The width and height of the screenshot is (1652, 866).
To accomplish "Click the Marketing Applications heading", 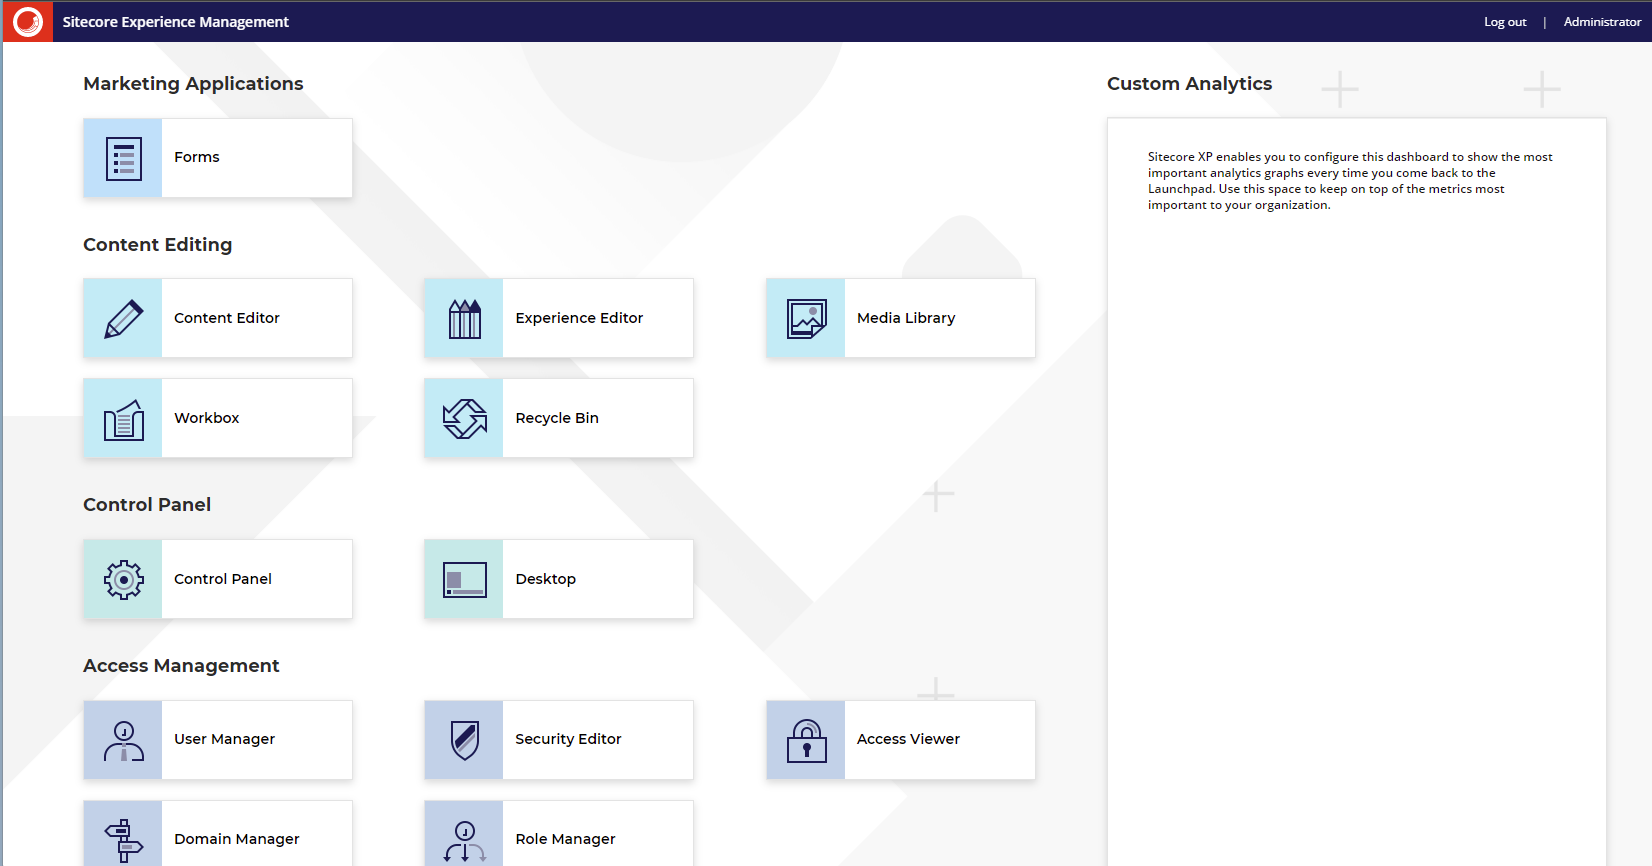I will pos(193,84).
